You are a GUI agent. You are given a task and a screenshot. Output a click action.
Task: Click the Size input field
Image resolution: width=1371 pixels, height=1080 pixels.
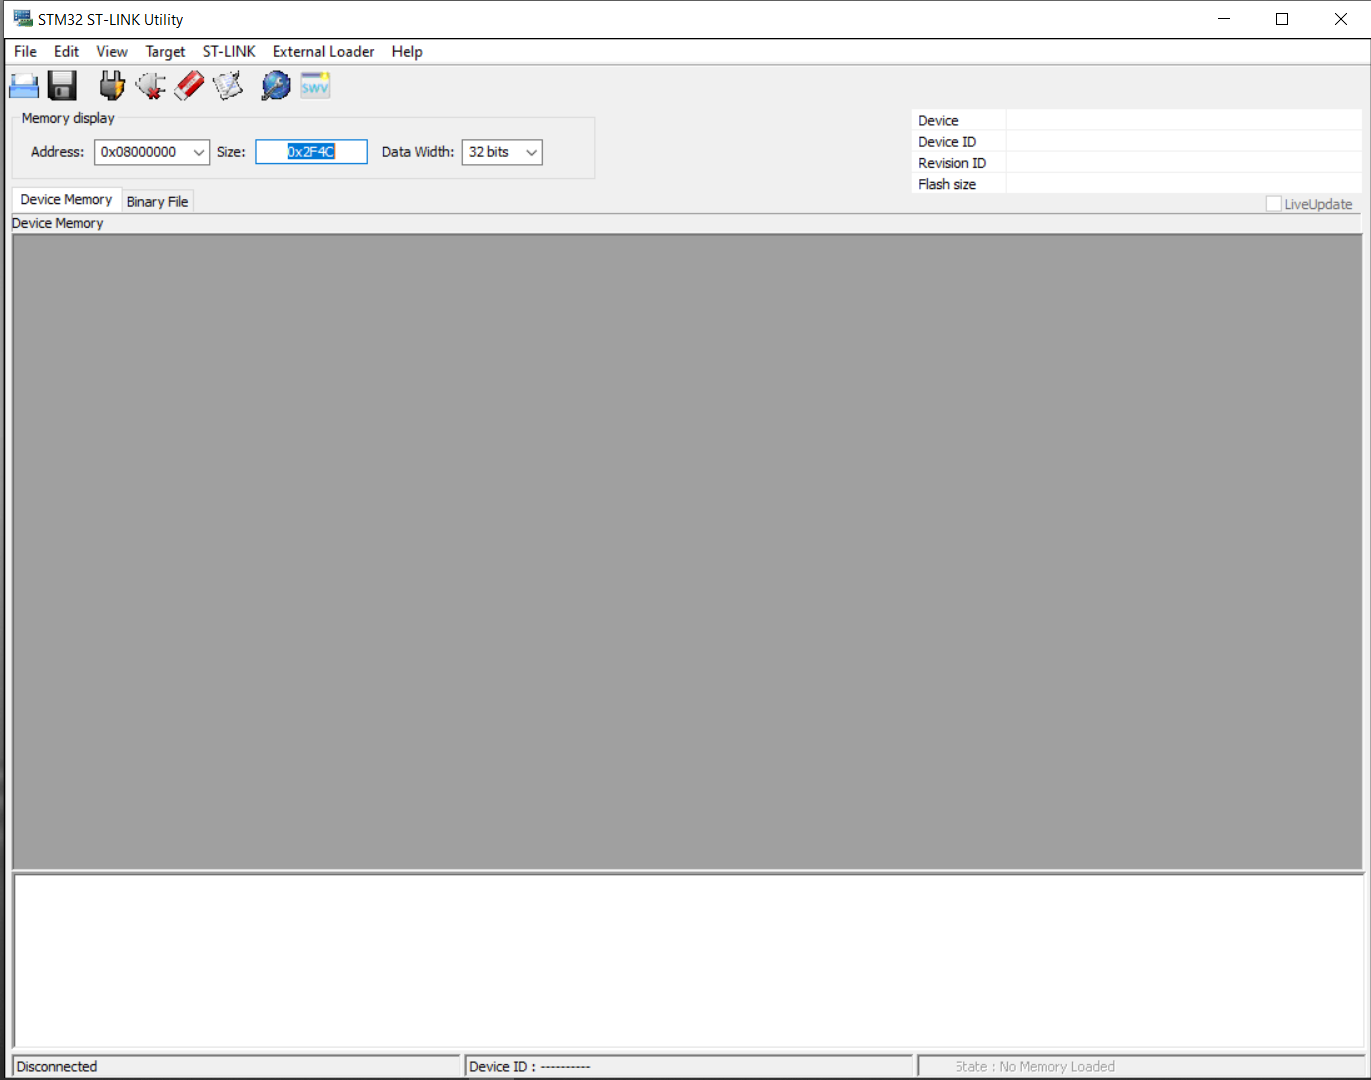coord(311,152)
